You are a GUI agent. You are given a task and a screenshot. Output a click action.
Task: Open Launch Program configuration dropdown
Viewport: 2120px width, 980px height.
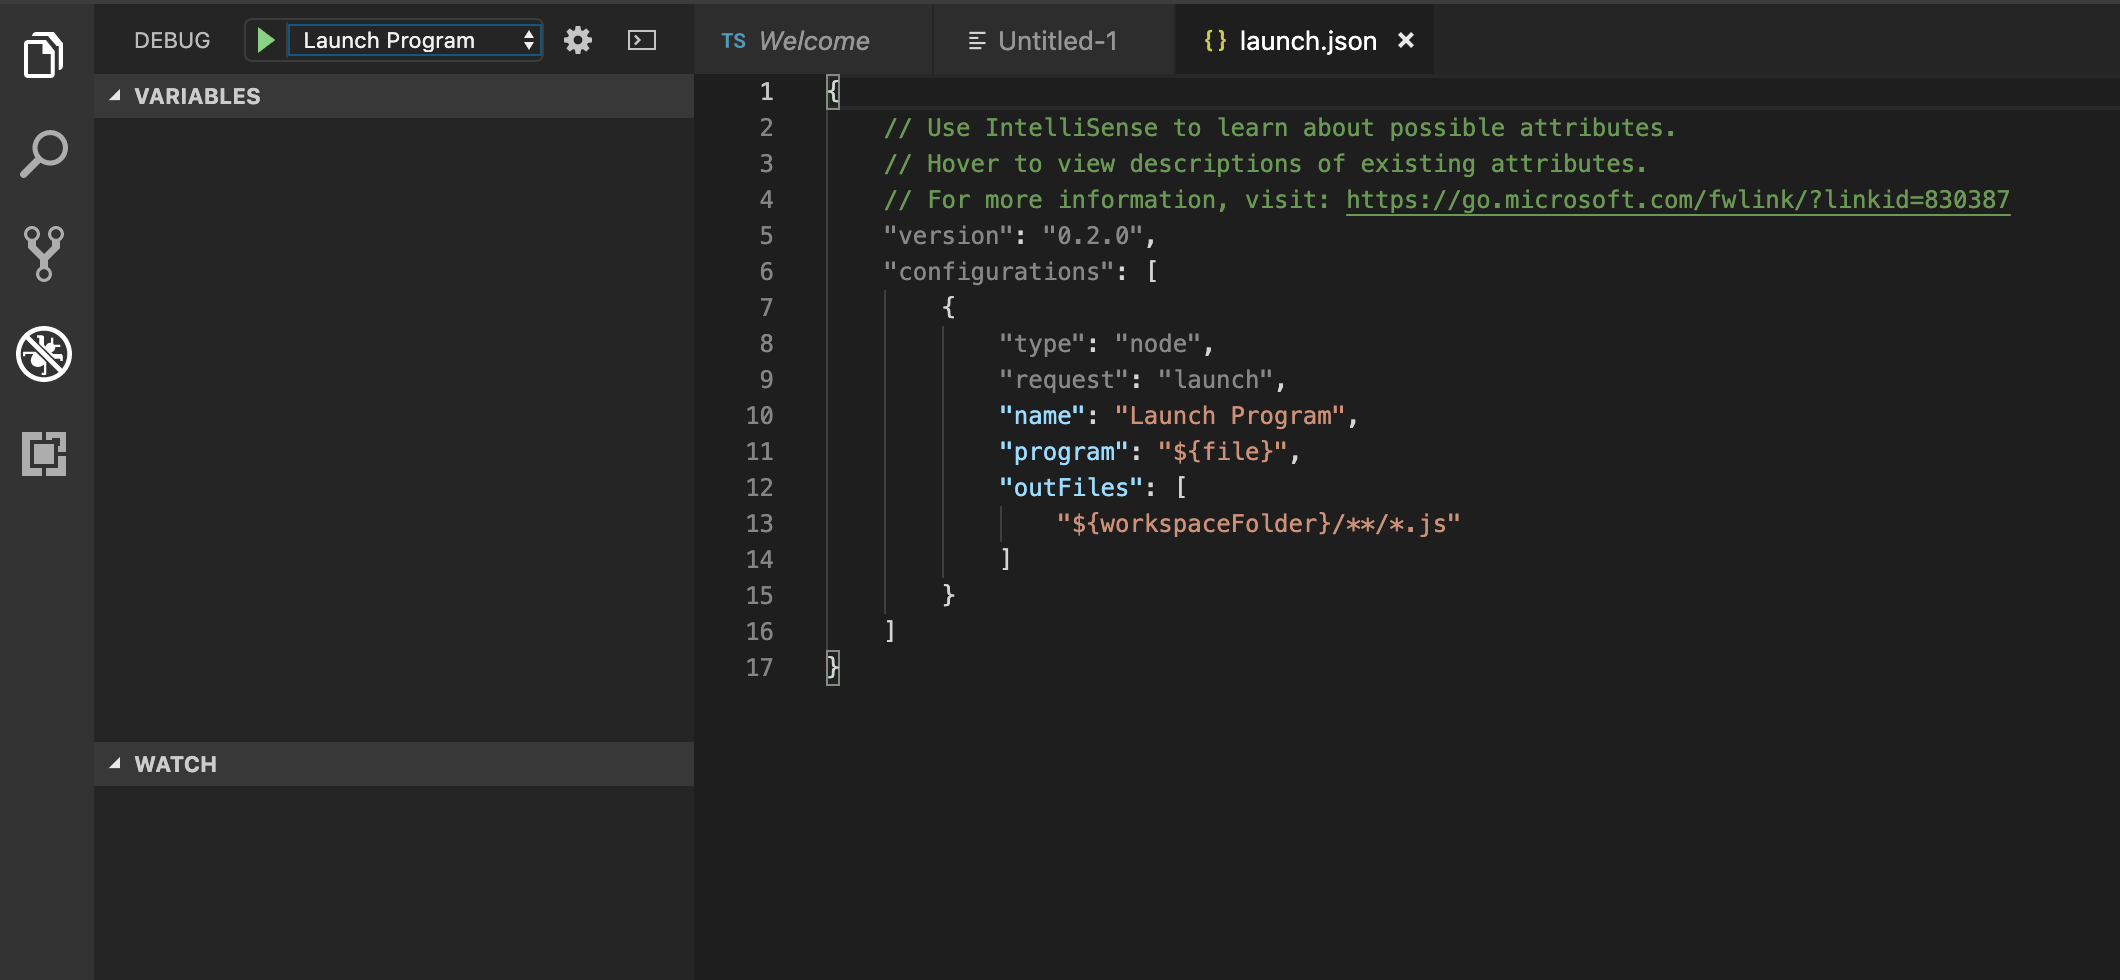point(415,40)
